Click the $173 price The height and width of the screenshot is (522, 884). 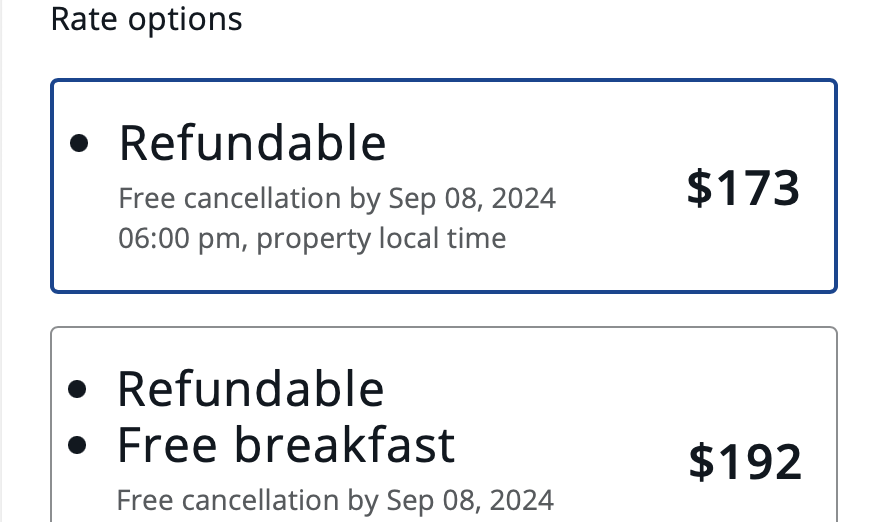pyautogui.click(x=743, y=188)
